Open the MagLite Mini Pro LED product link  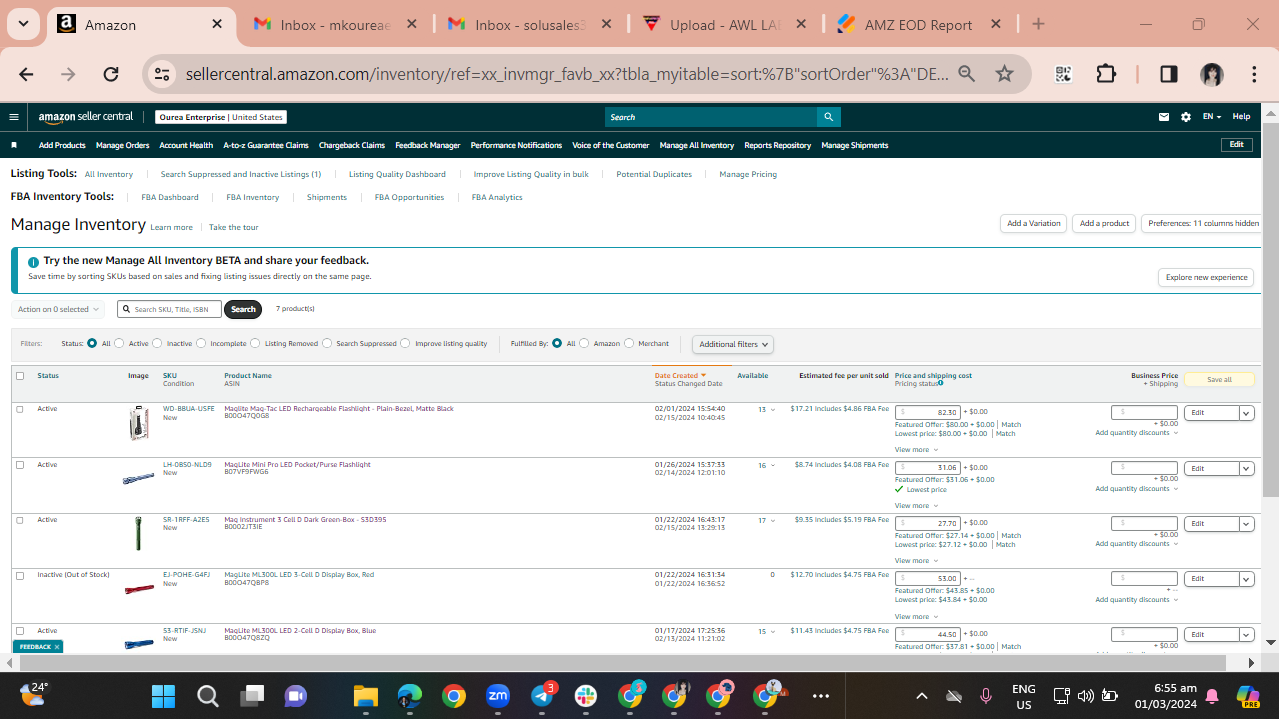(x=297, y=464)
